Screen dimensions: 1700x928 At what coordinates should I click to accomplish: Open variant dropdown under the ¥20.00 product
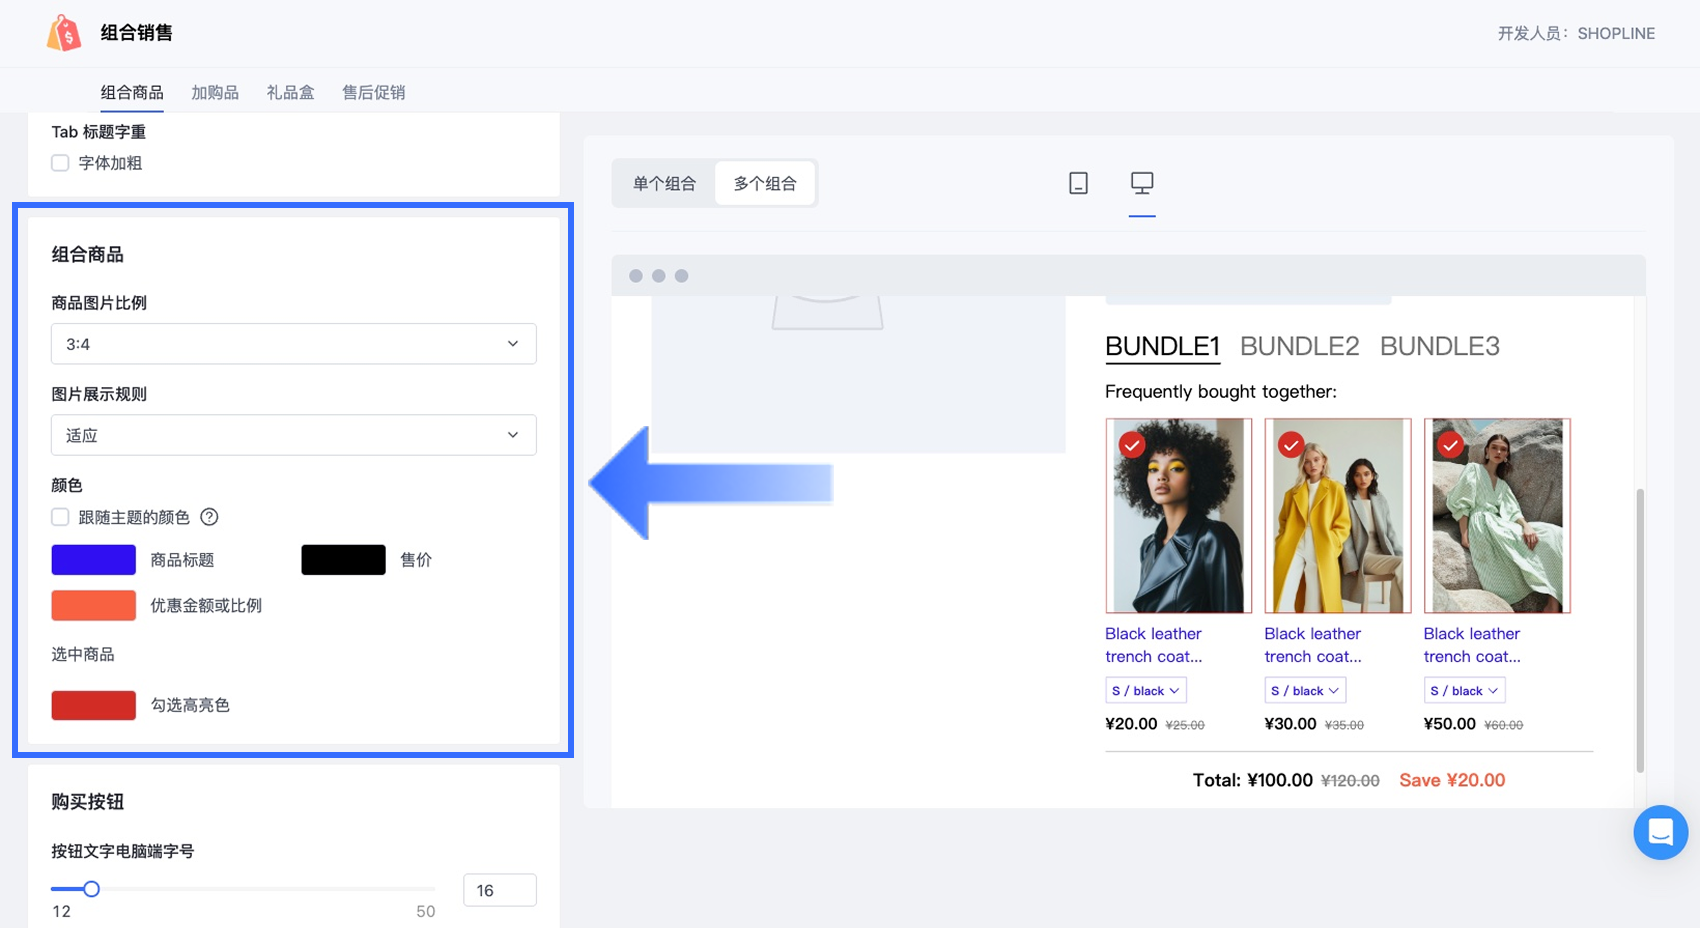pos(1146,691)
